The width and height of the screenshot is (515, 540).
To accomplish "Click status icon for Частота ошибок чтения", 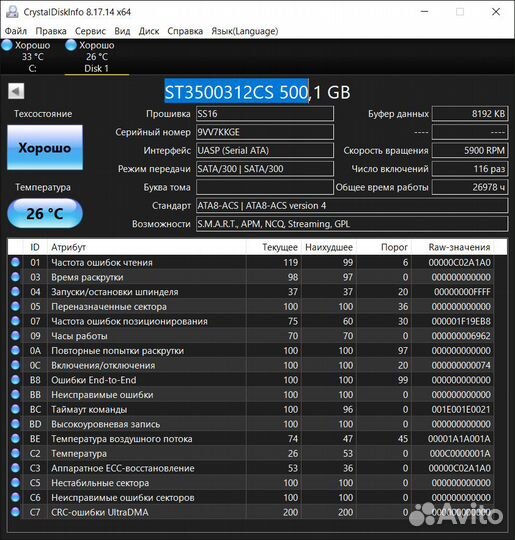I will pos(15,262).
